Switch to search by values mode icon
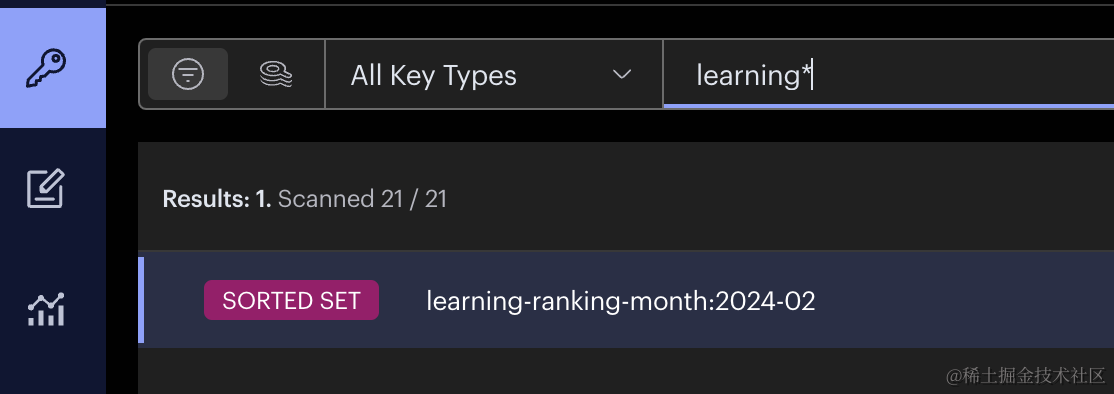Viewport: 1114px width, 394px height. [x=276, y=74]
